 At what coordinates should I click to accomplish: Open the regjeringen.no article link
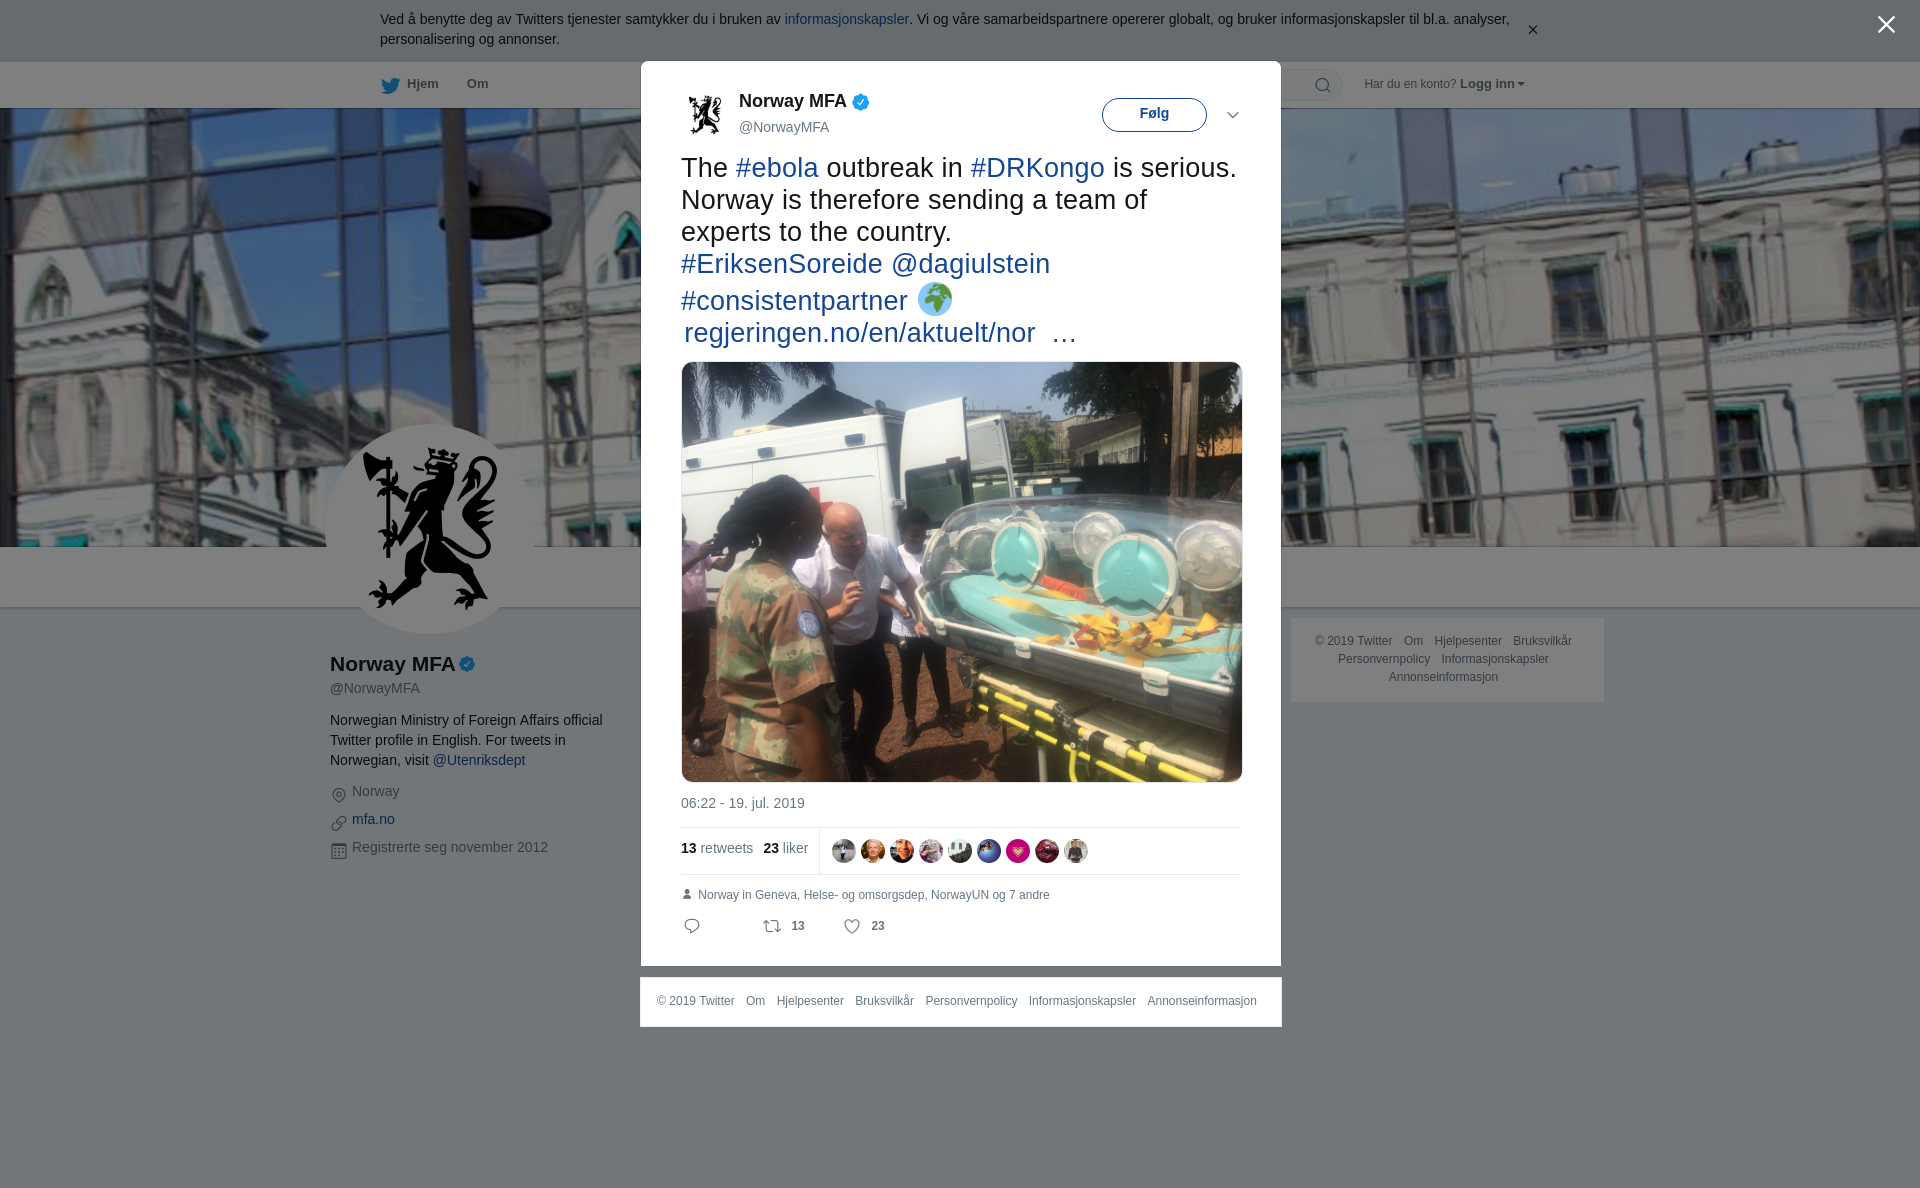pos(859,333)
